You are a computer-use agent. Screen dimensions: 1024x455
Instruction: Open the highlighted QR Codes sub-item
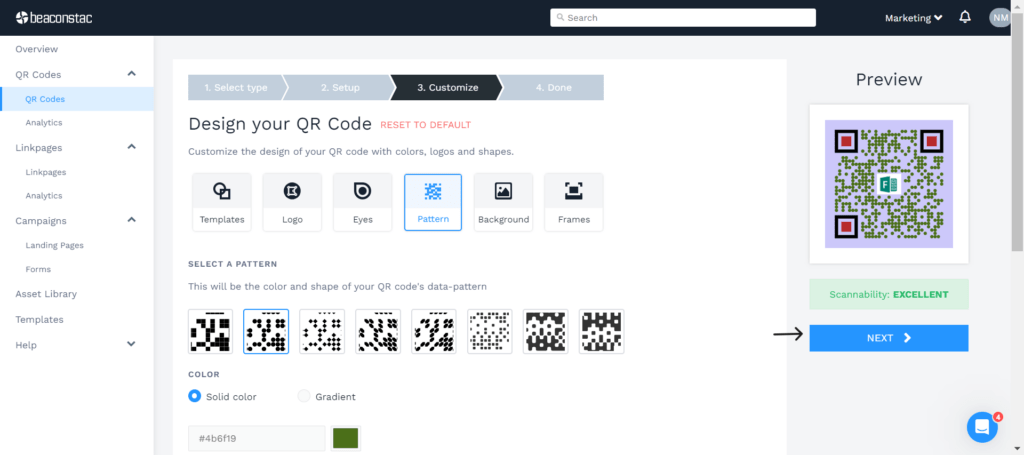(76, 99)
